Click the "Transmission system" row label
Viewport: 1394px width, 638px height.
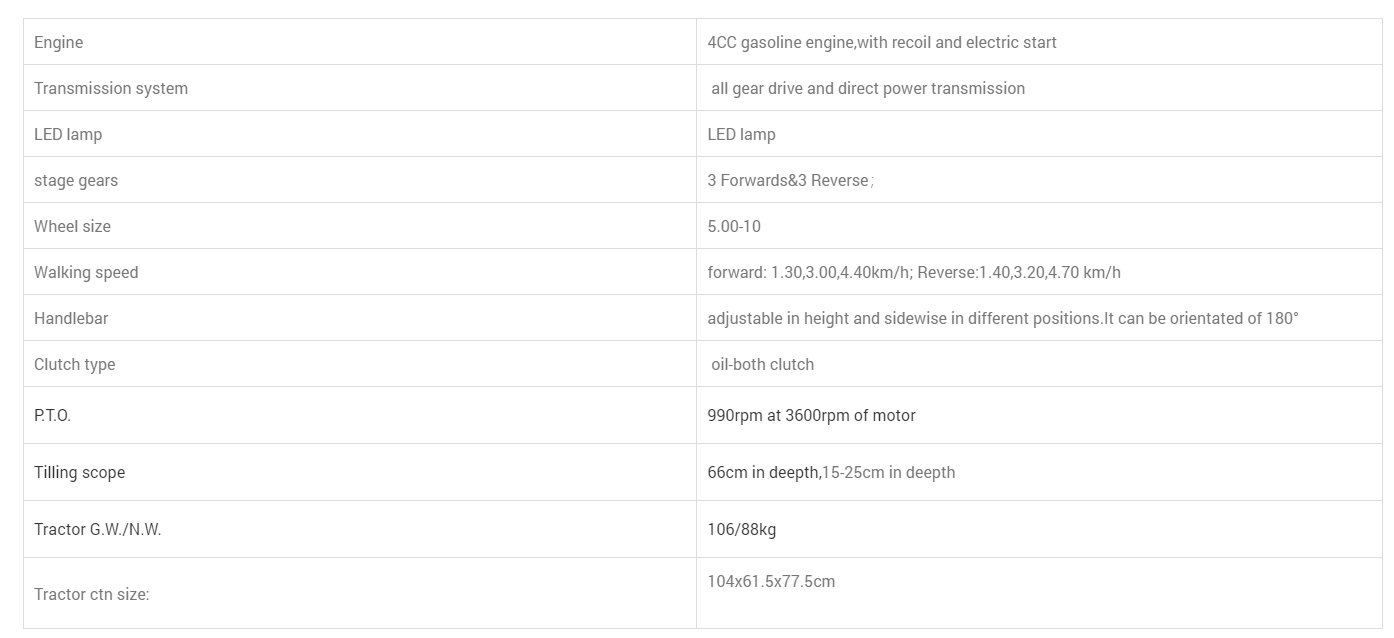(x=111, y=88)
